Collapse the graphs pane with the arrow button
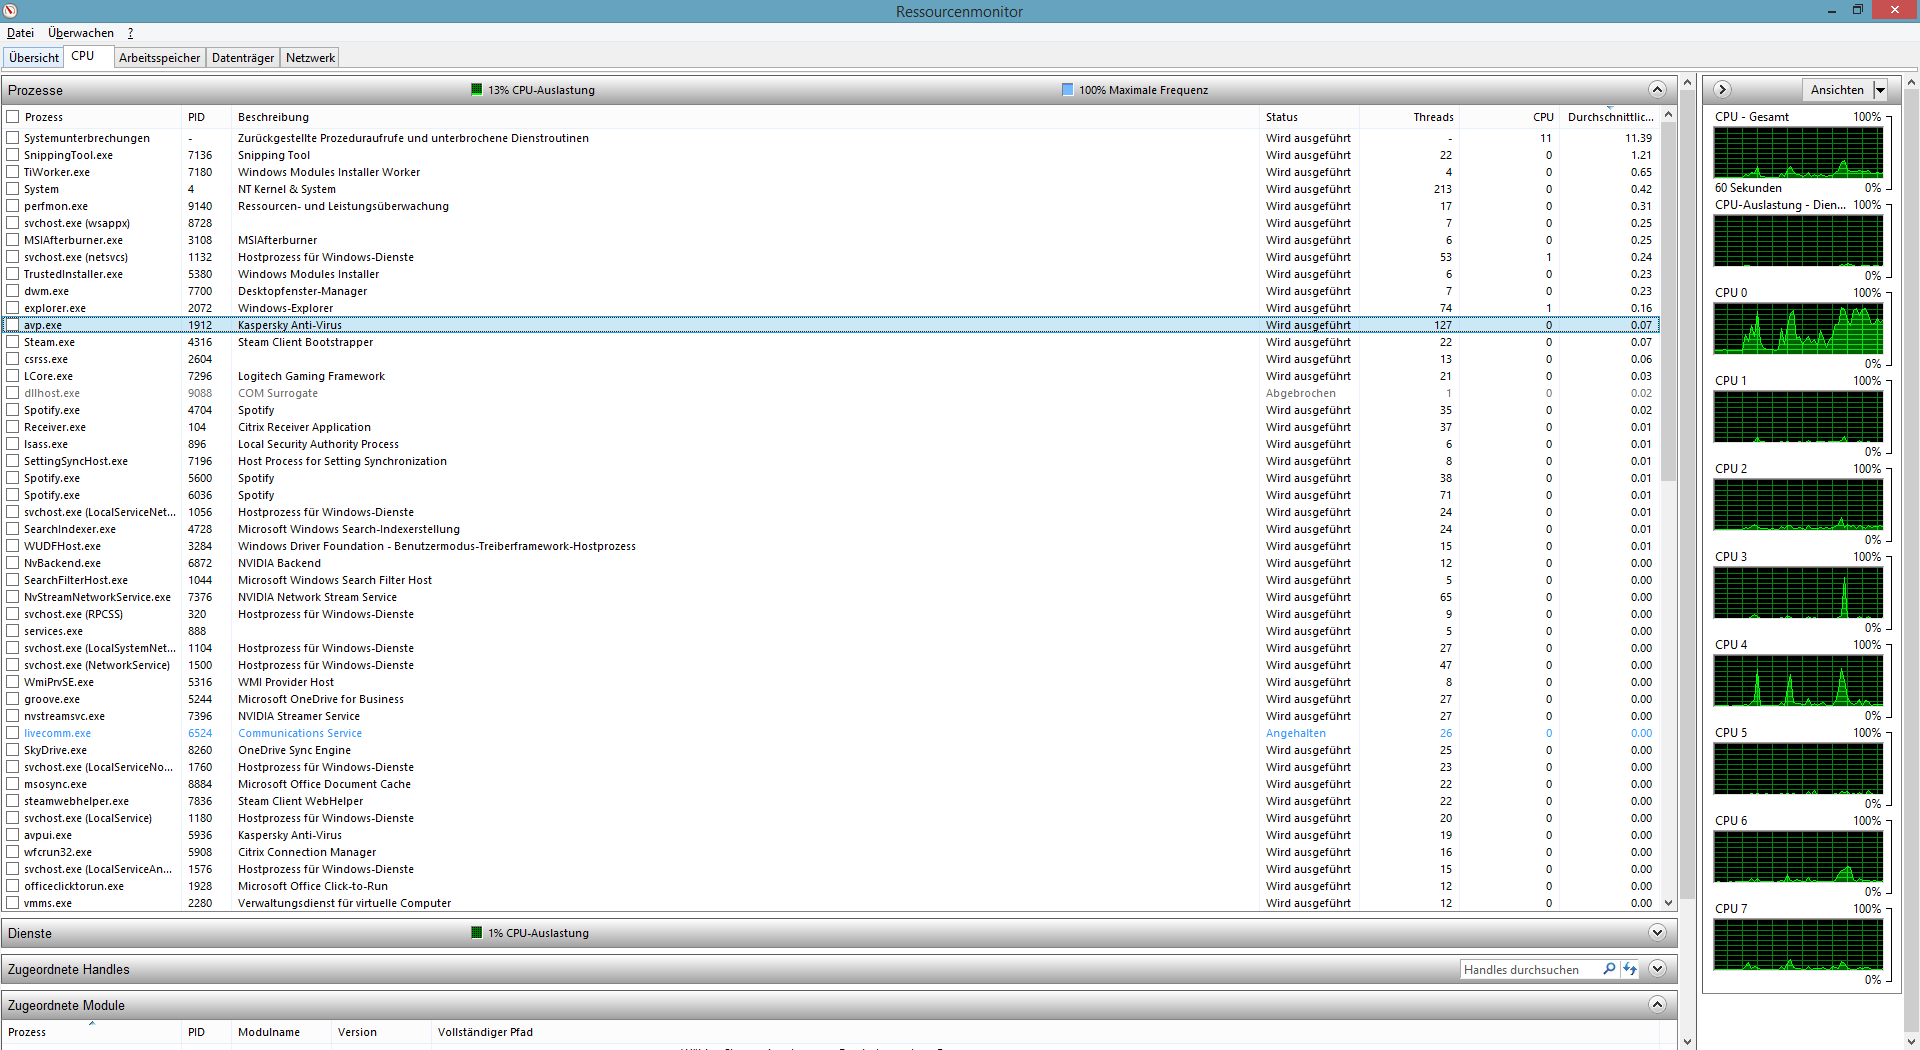The image size is (1920, 1050). [1722, 90]
